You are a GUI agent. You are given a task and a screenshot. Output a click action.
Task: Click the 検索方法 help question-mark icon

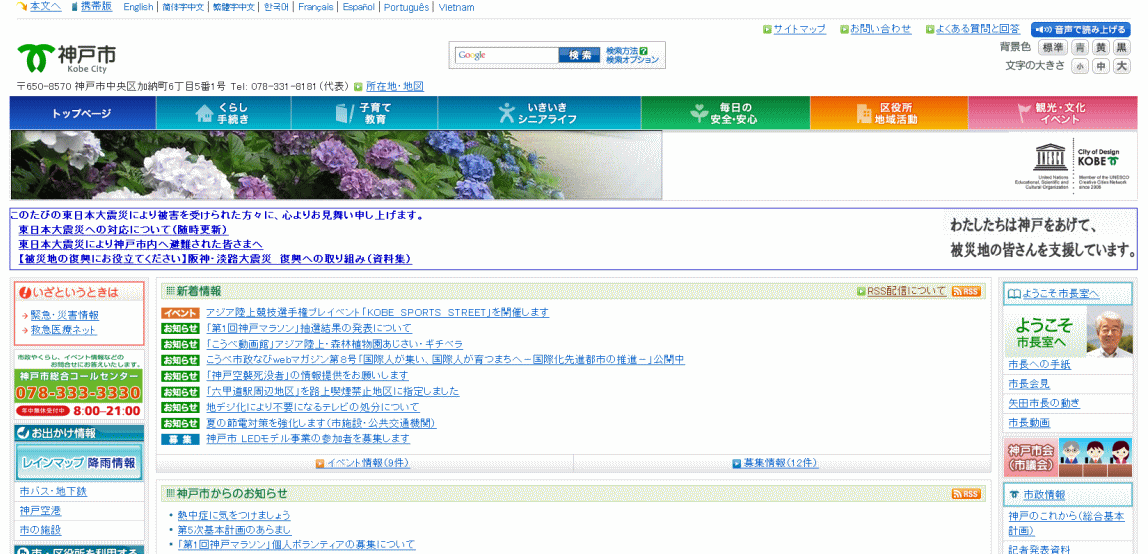pos(644,51)
